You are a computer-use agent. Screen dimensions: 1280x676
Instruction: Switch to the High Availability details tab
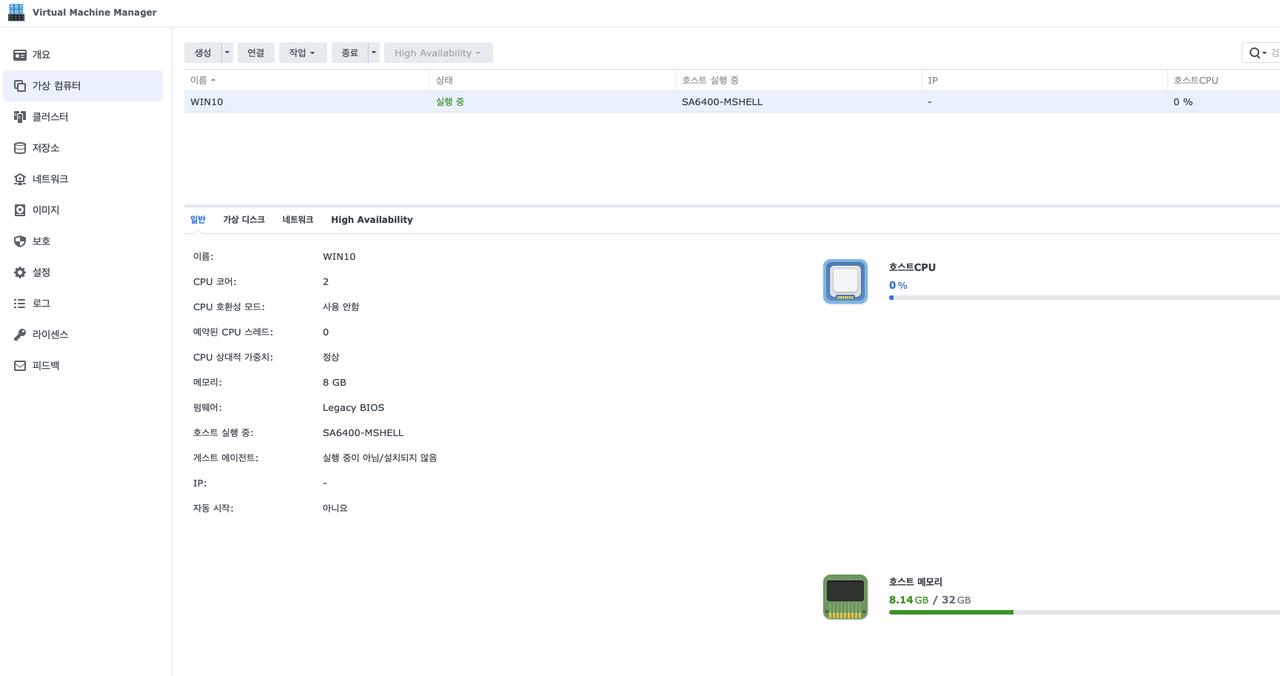[372, 220]
